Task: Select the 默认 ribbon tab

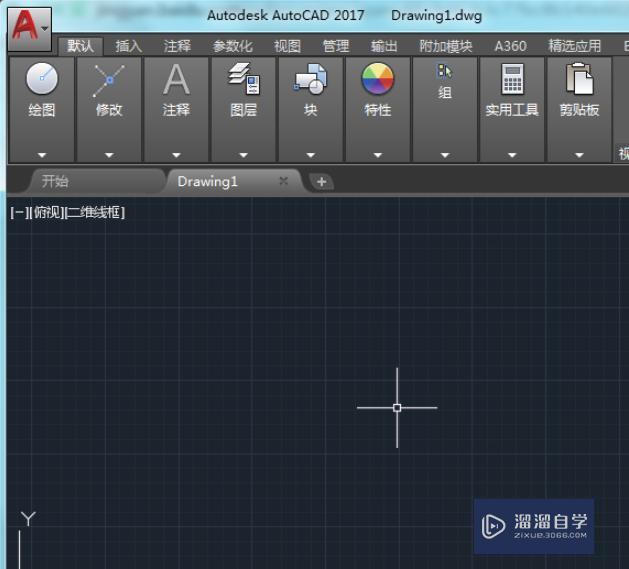Action: pyautogui.click(x=81, y=47)
